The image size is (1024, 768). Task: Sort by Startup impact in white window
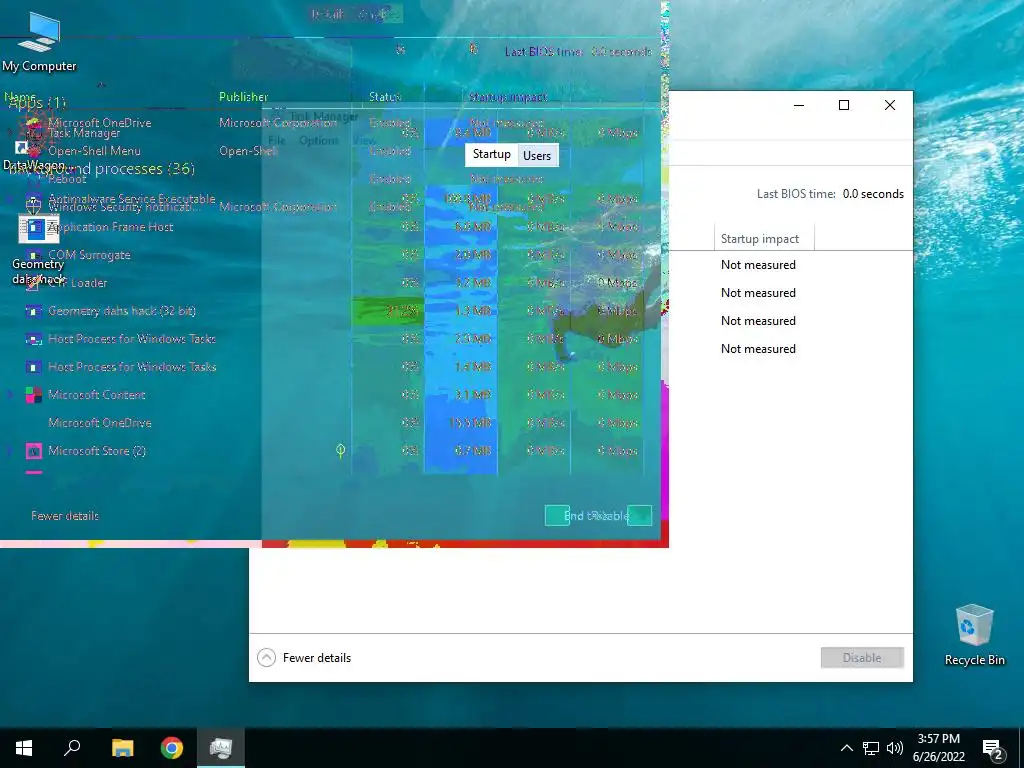point(760,239)
